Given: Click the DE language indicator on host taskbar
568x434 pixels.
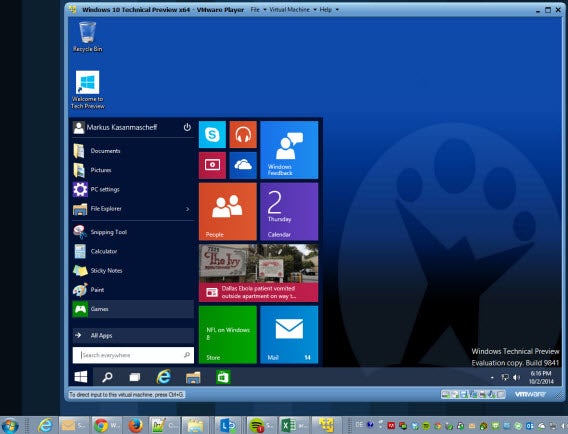Looking at the screenshot, I should pyautogui.click(x=359, y=425).
